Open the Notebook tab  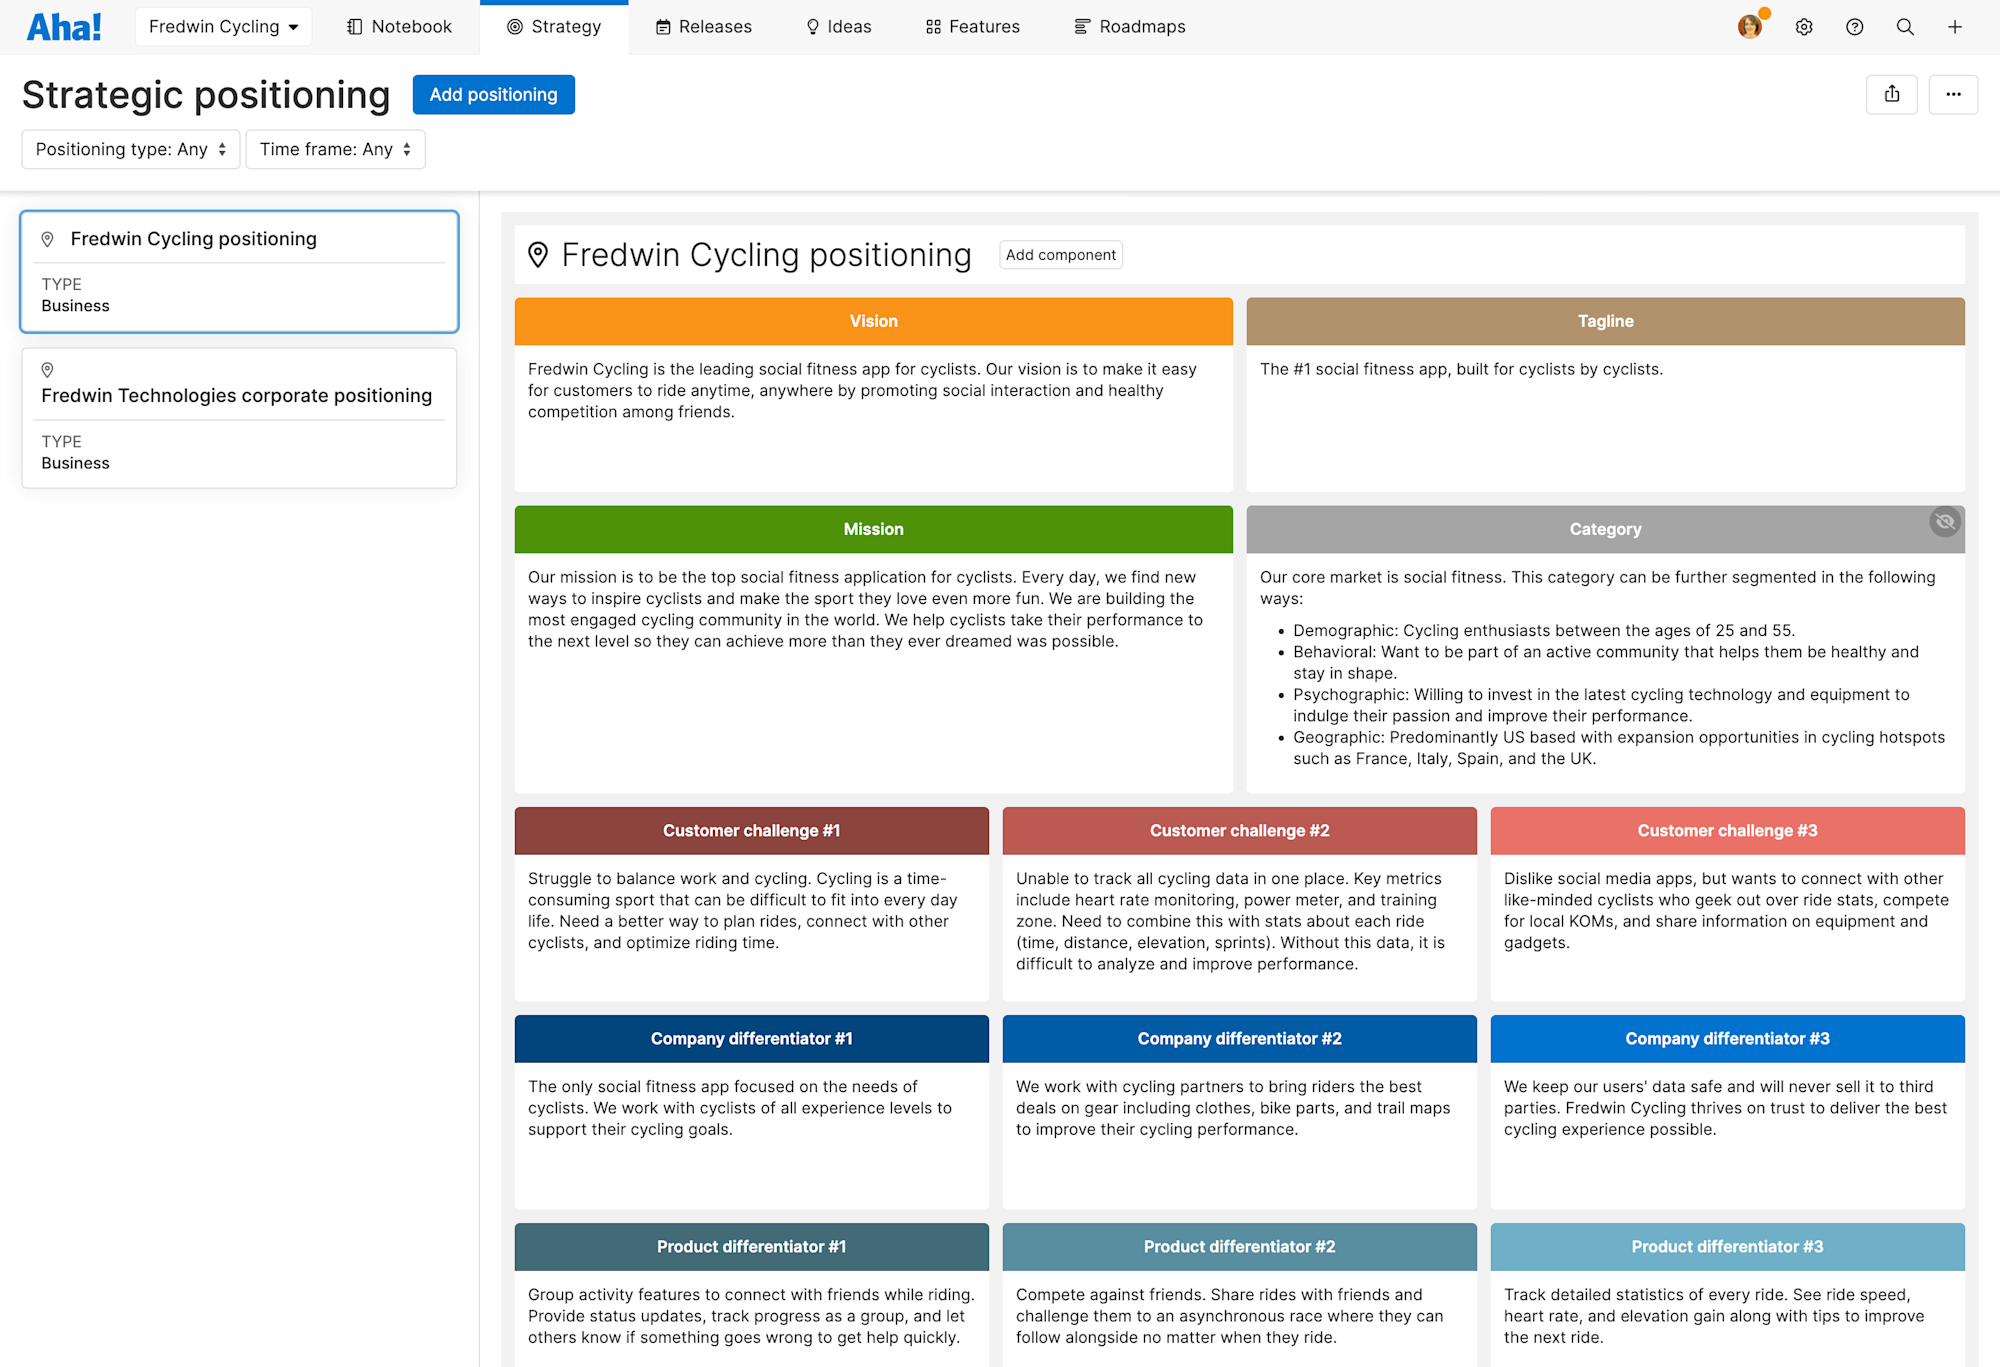399,27
